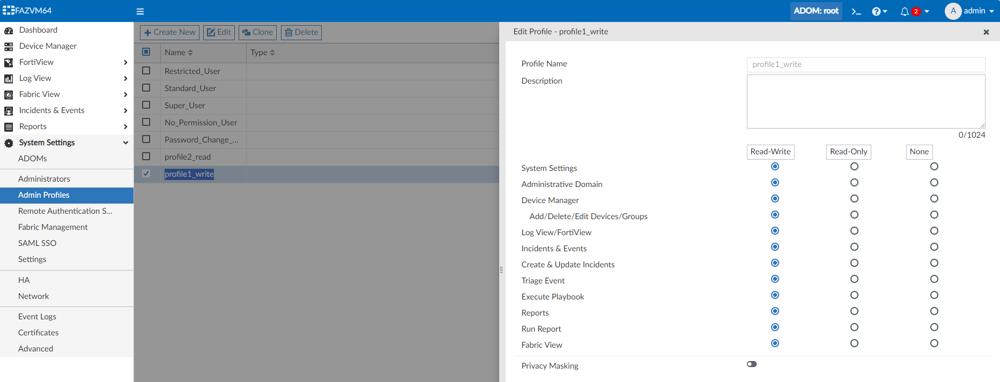Viewport: 1000px width, 382px height.
Task: Open the notifications dropdown arrow
Action: tap(927, 11)
